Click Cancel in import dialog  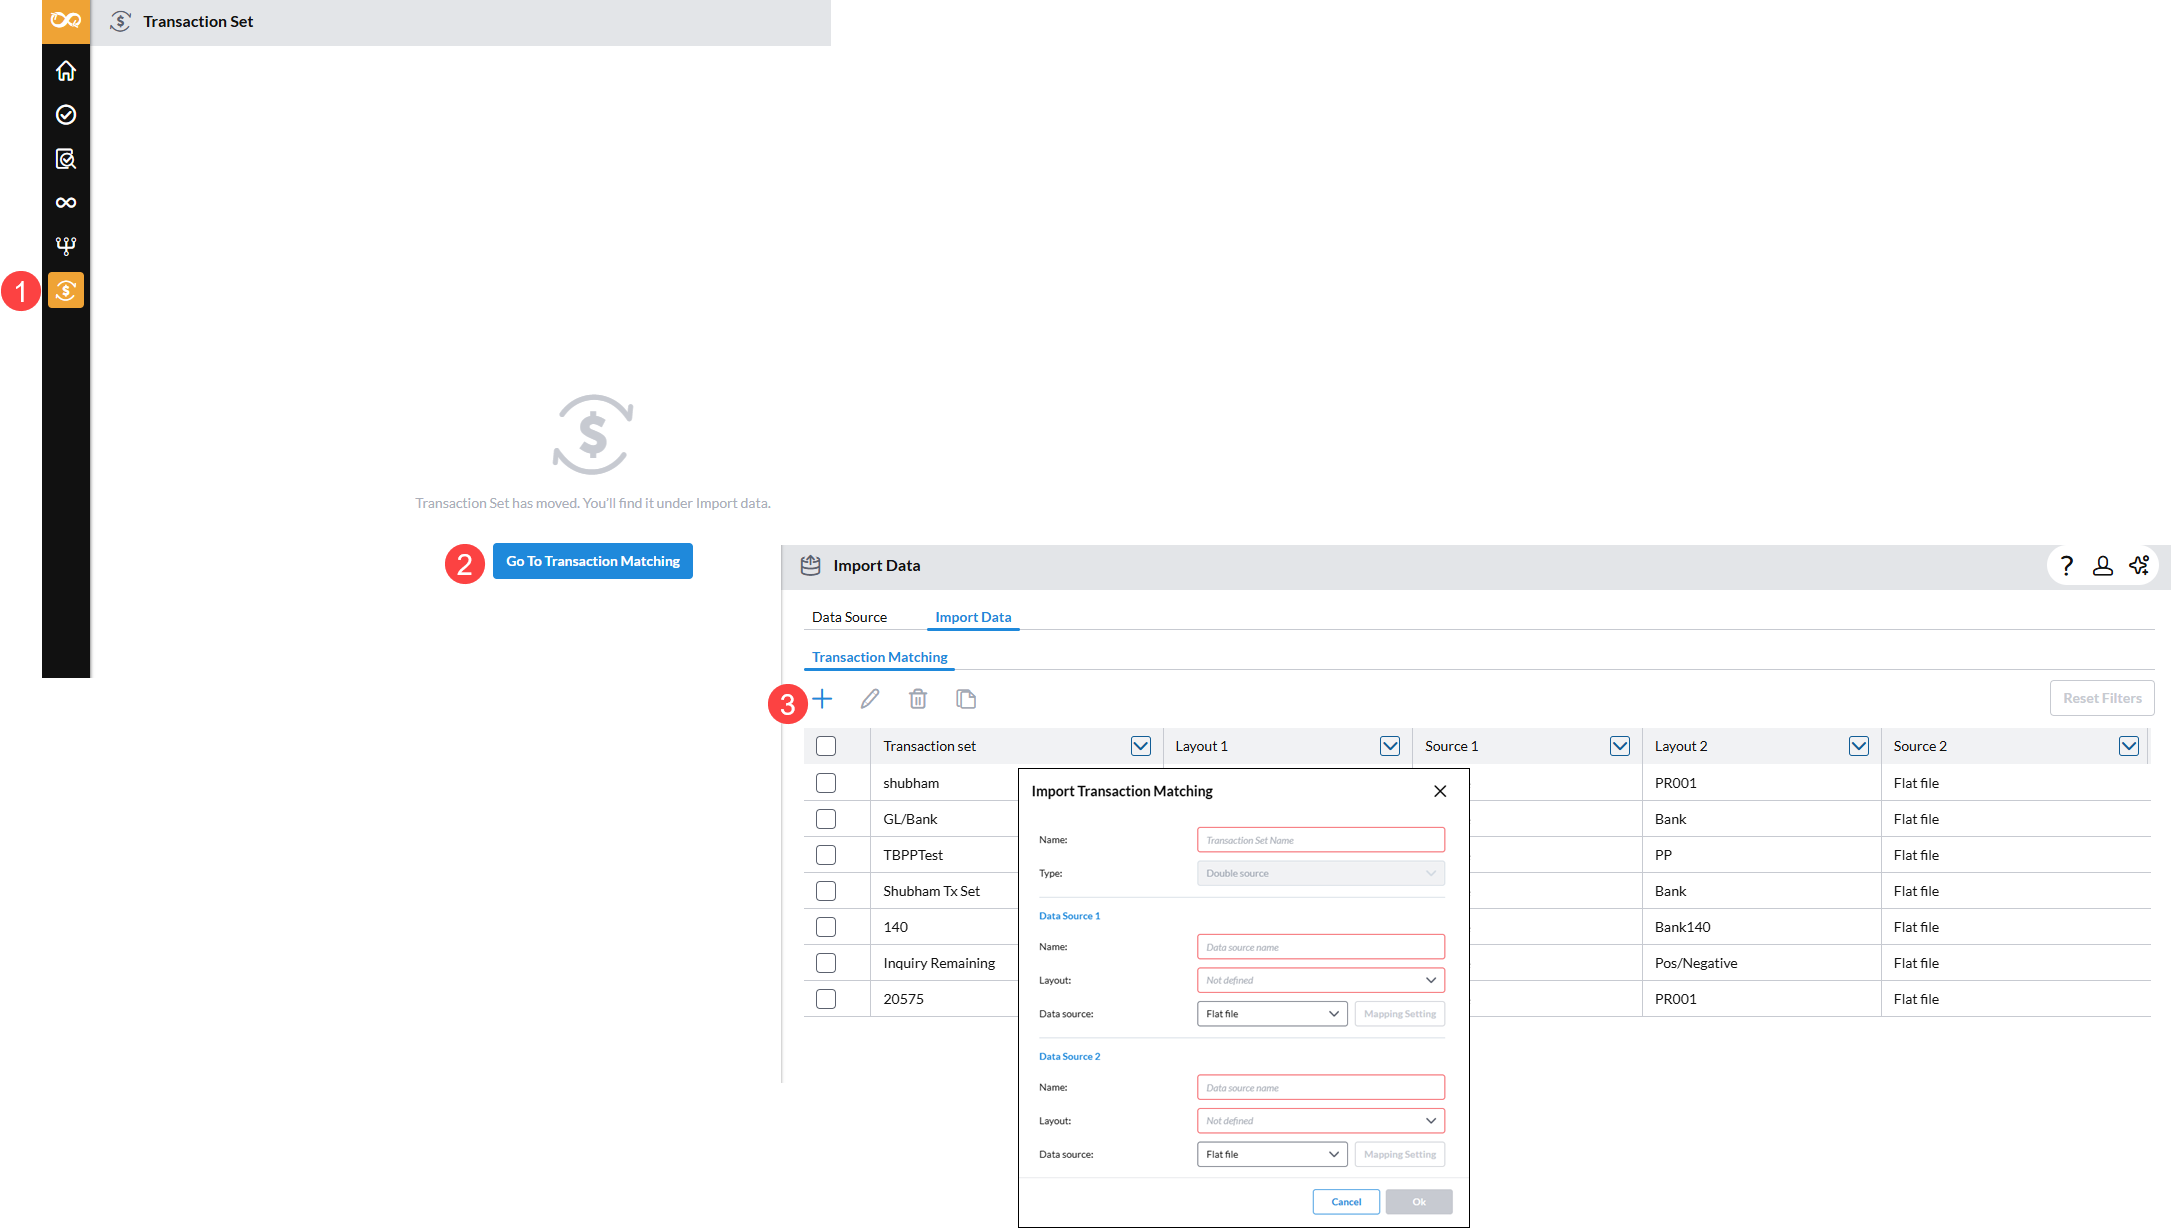pyautogui.click(x=1346, y=1202)
